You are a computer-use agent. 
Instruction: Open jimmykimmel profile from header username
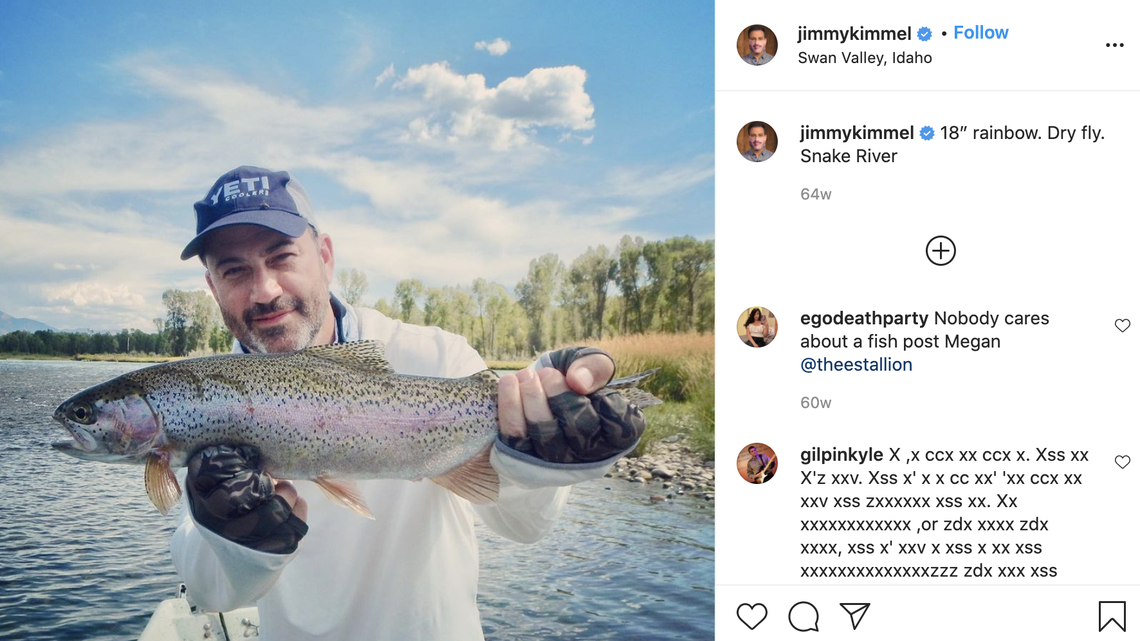854,34
